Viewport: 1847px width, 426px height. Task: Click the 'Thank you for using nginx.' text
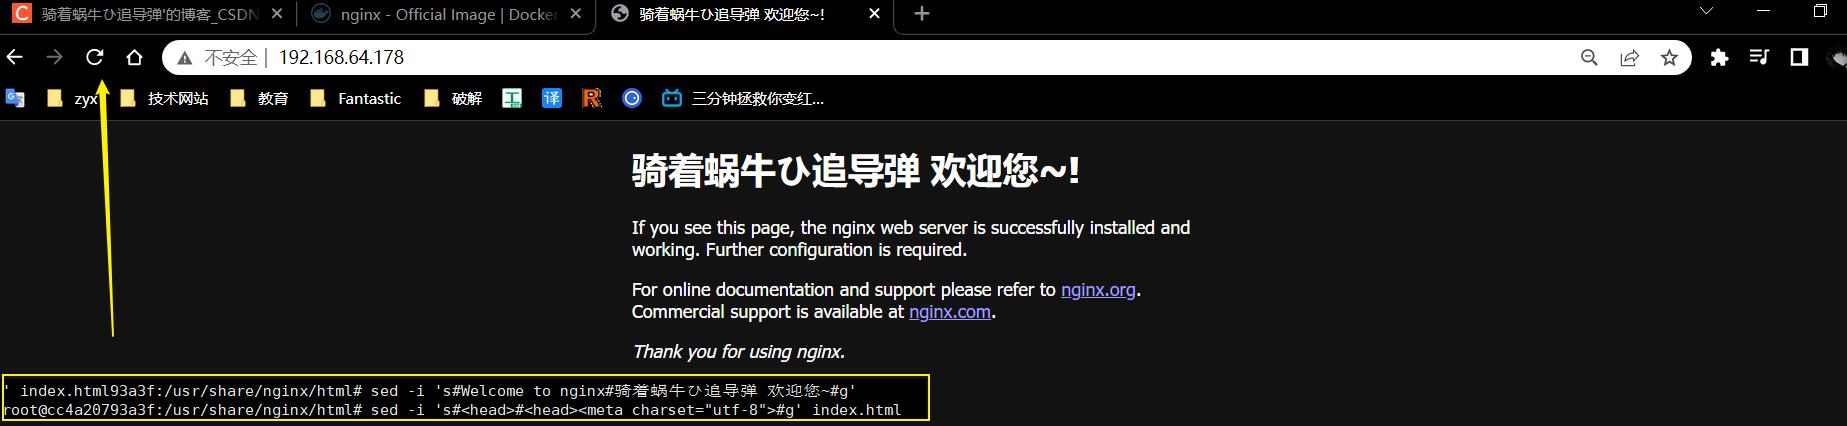pyautogui.click(x=739, y=352)
